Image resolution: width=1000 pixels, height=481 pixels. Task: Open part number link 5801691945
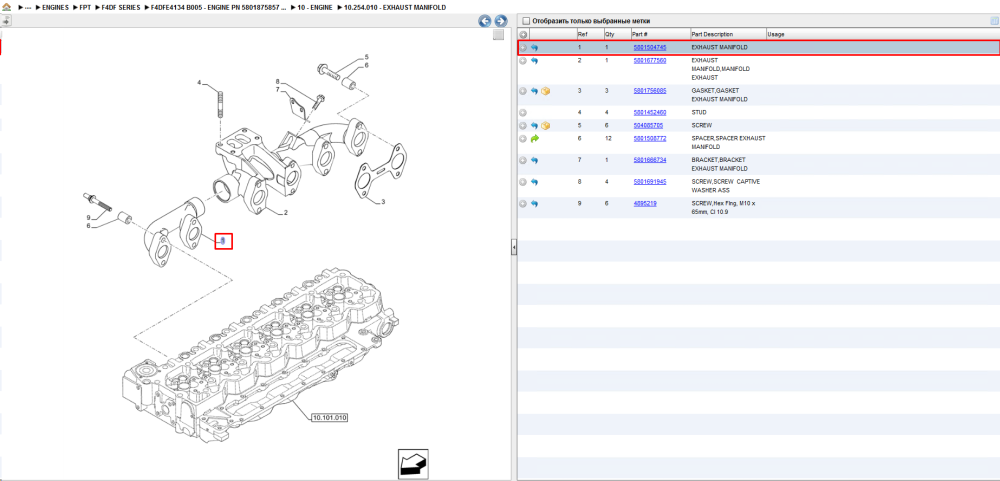click(649, 182)
